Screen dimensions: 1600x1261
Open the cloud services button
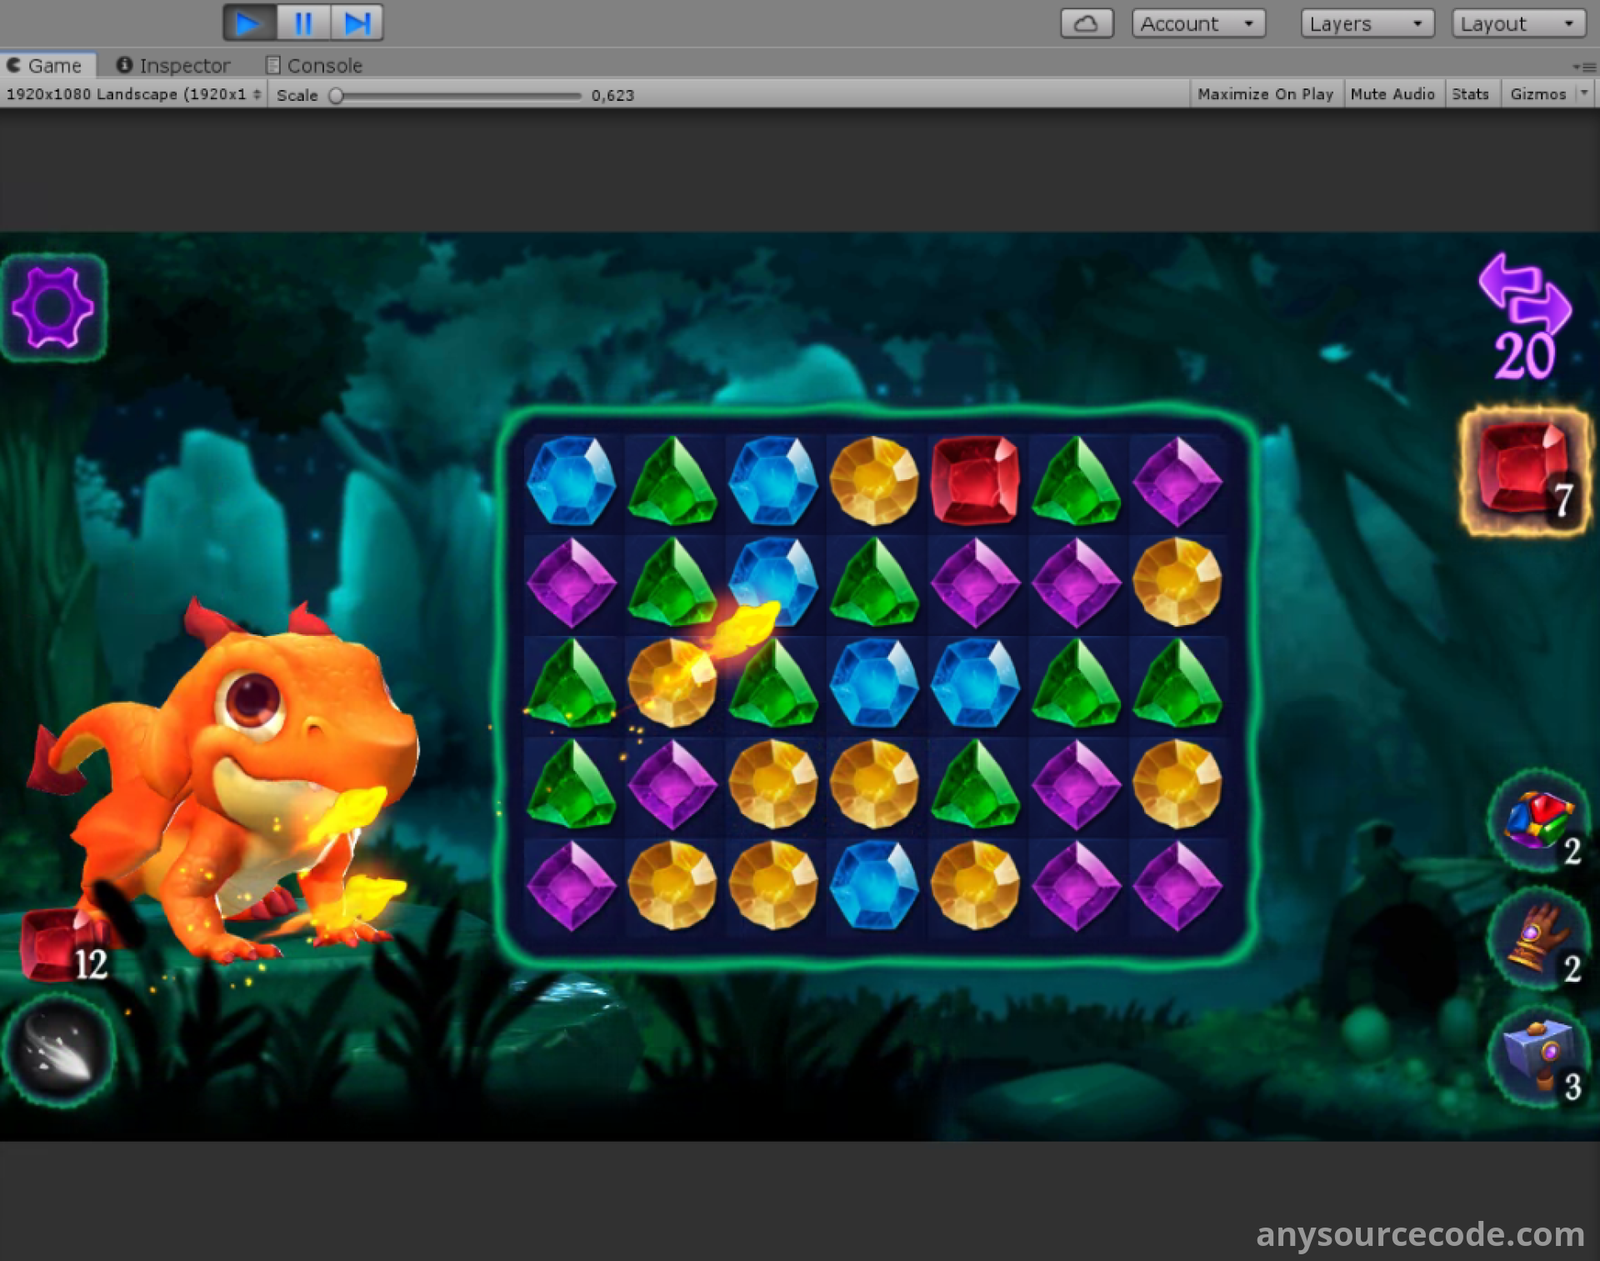click(x=1086, y=23)
